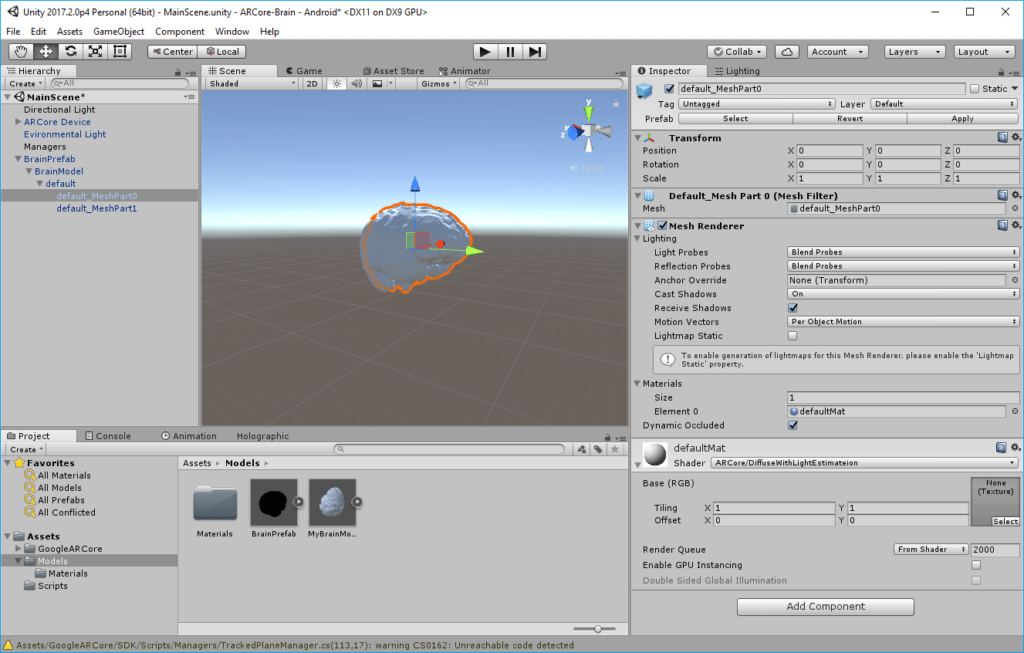The image size is (1024, 653).
Task: Toggle the 2D scene view mode
Action: [312, 84]
